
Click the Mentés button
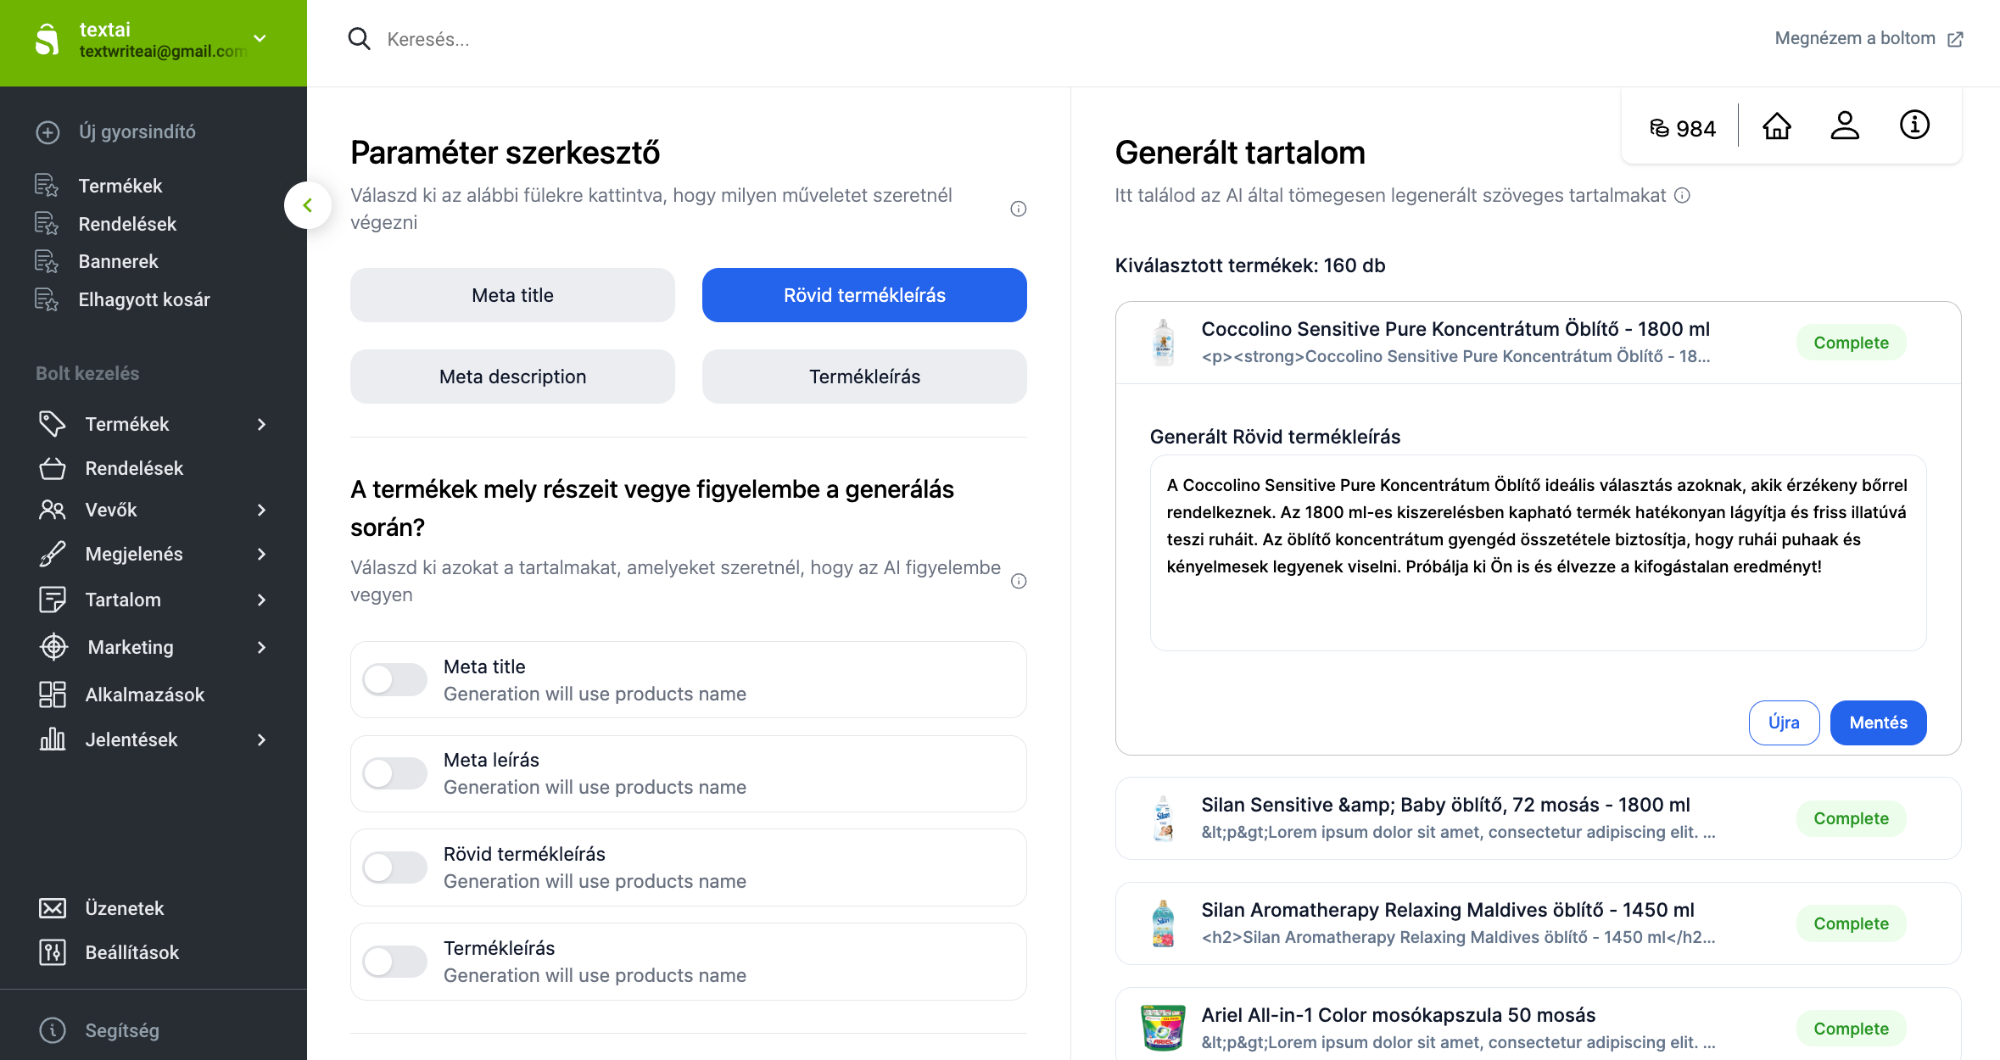(x=1878, y=722)
